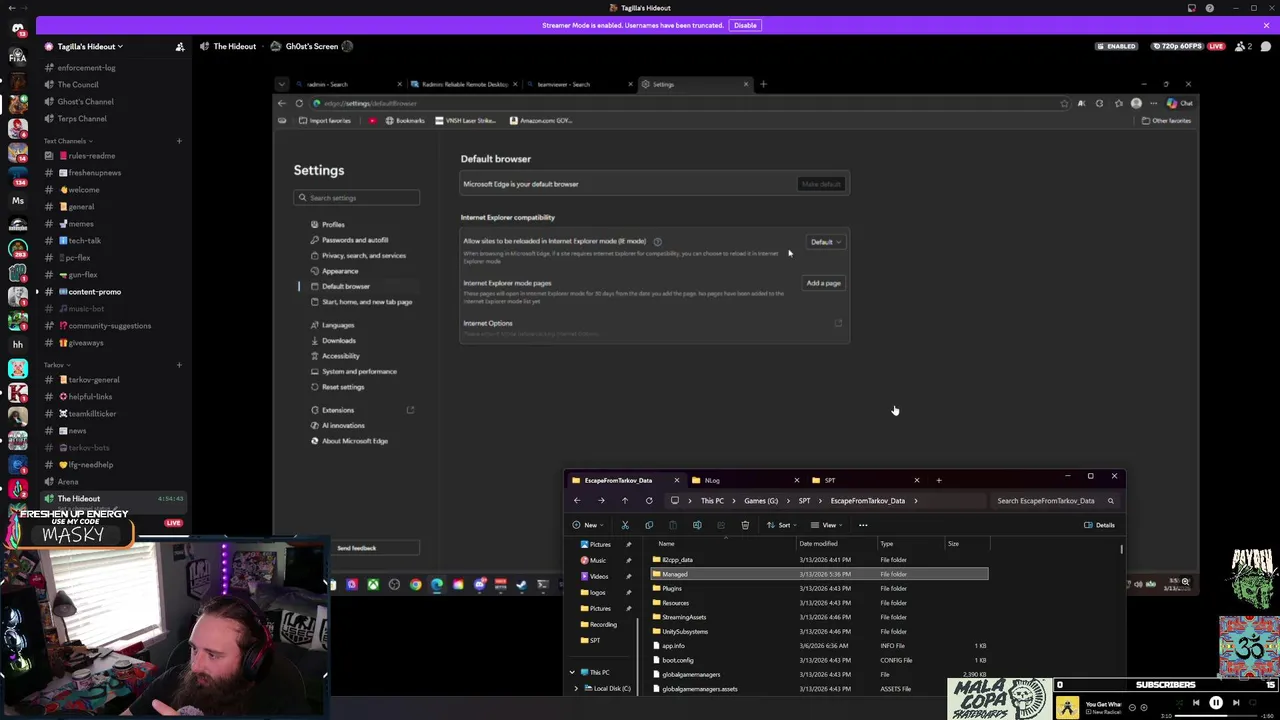Click Games (G:) in the breadcrumb path

[760, 501]
